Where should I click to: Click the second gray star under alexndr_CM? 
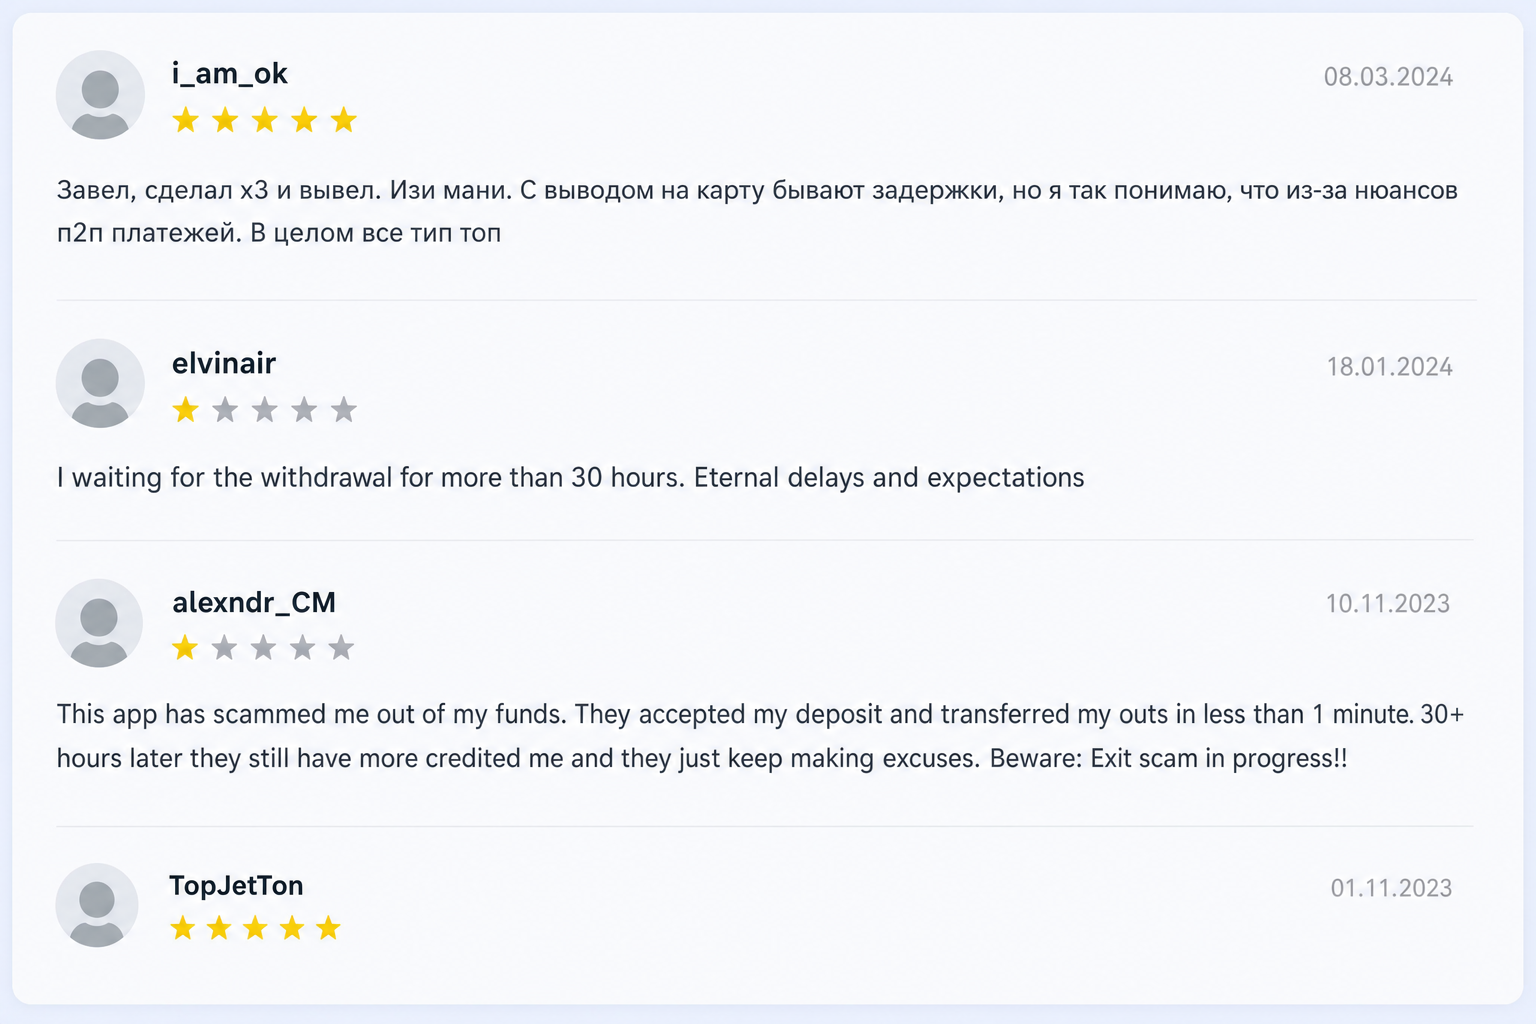tap(263, 648)
